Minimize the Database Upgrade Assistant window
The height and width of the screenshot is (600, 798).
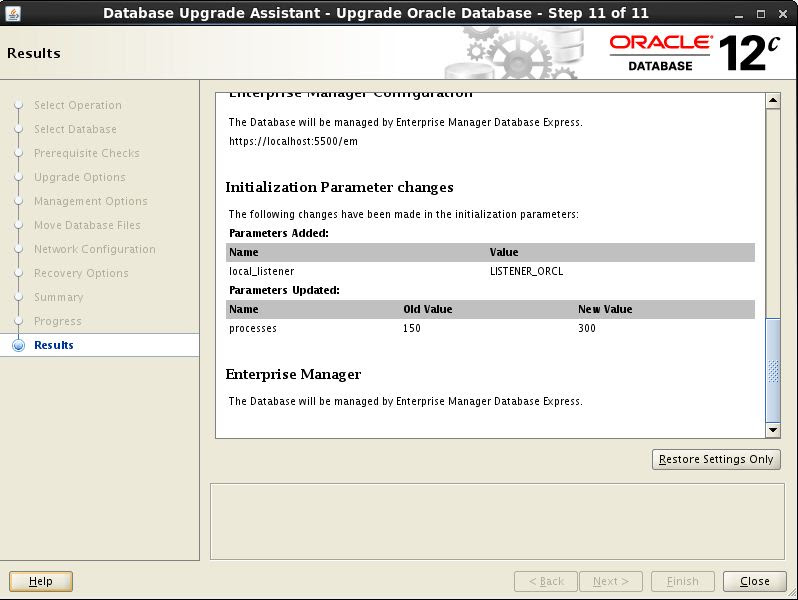tap(739, 14)
